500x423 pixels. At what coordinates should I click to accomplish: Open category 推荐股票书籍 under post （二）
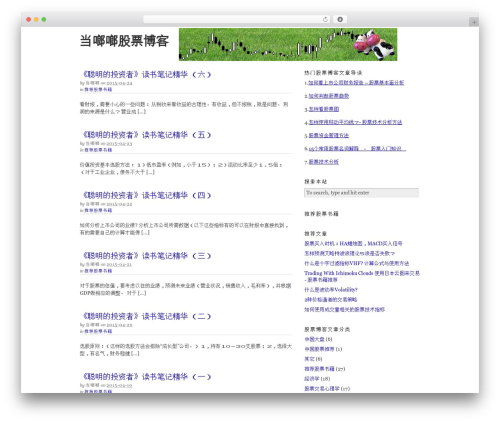point(98,331)
